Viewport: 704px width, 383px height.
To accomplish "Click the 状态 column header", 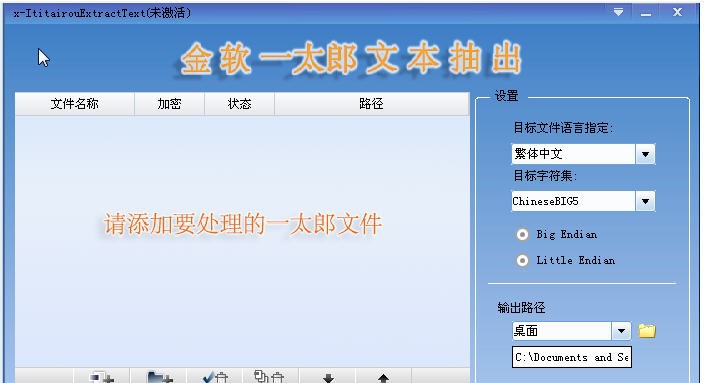I will click(239, 104).
